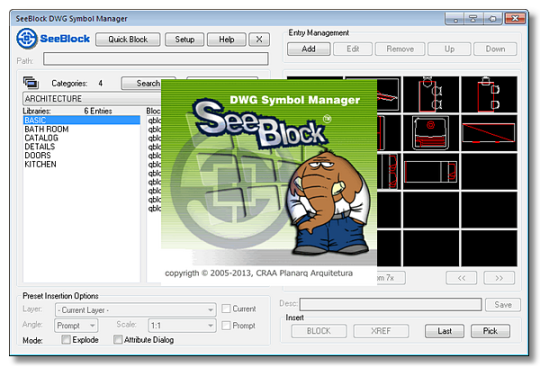Go to previous thumbnail page (<<)
540x367 pixels.
coord(461,278)
